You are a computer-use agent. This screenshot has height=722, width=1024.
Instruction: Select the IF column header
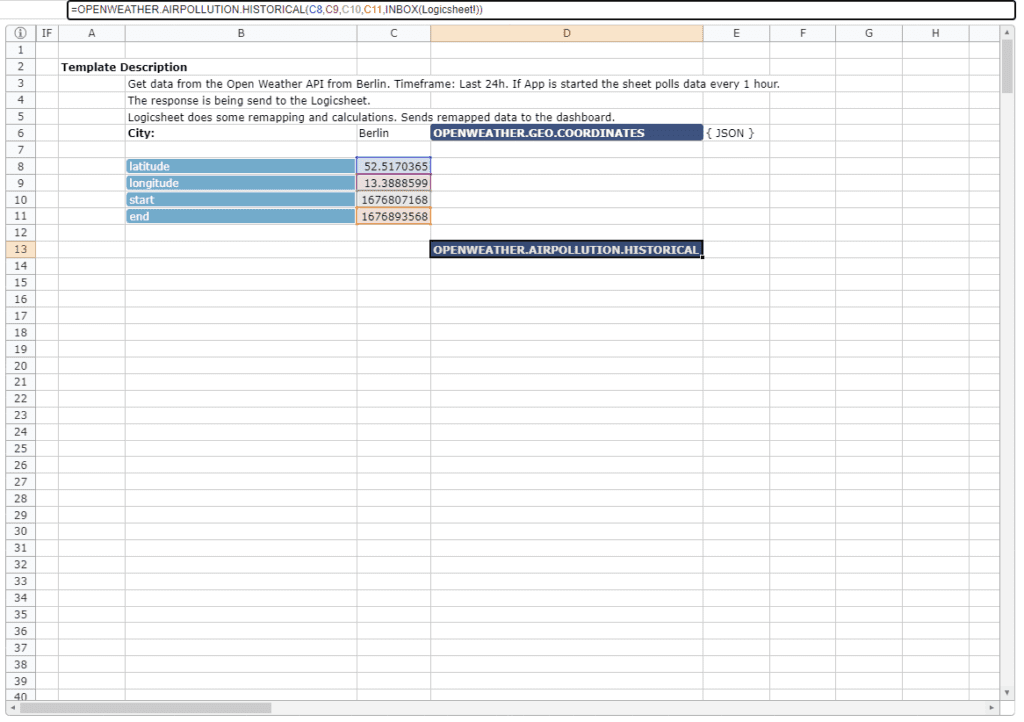tap(47, 33)
